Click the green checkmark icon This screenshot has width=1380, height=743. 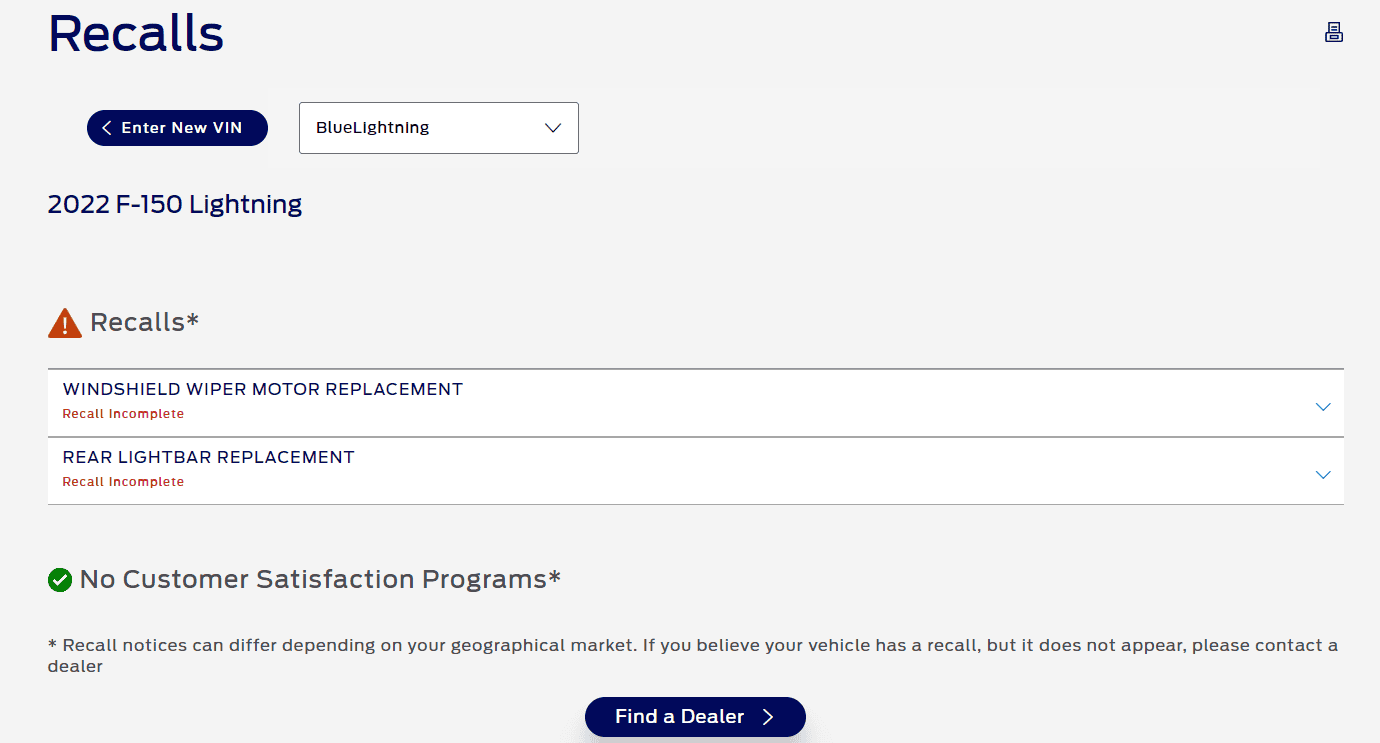60,579
